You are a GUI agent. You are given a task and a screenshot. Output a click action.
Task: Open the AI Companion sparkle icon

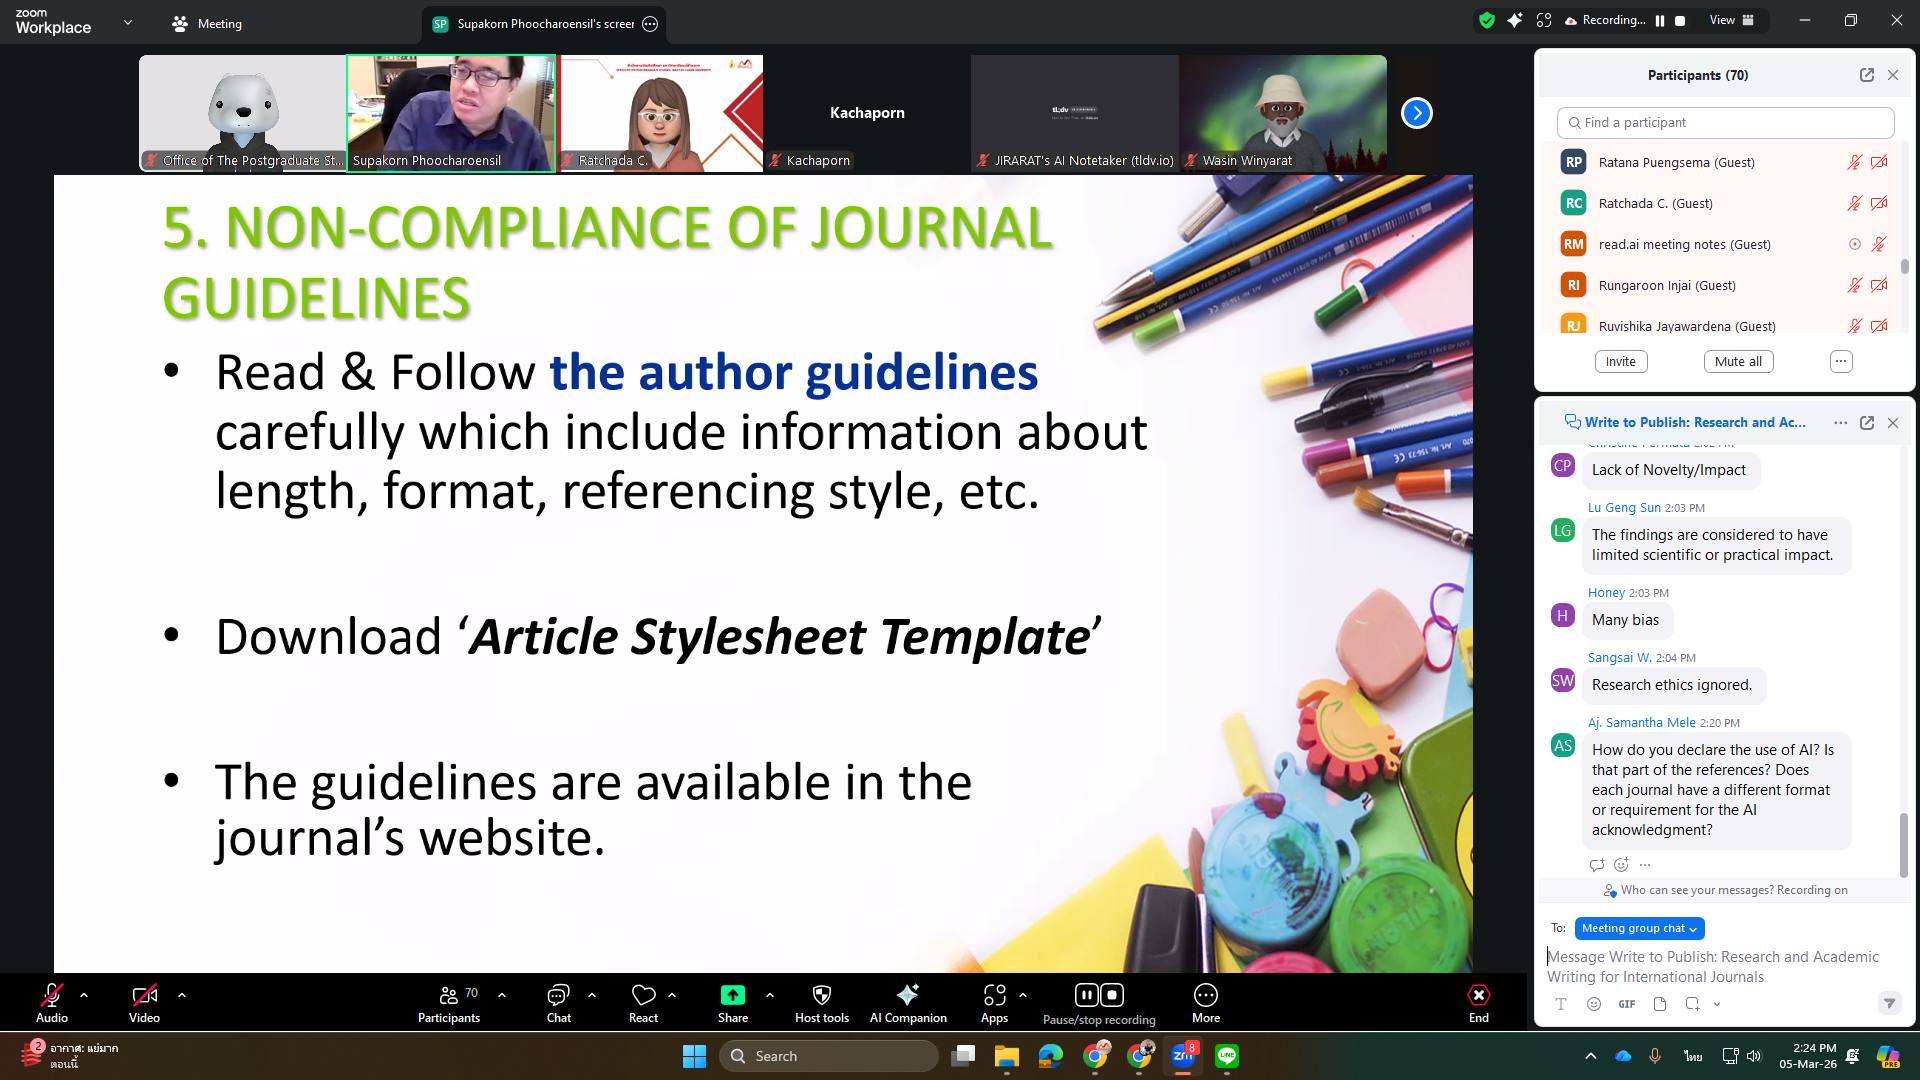point(907,995)
